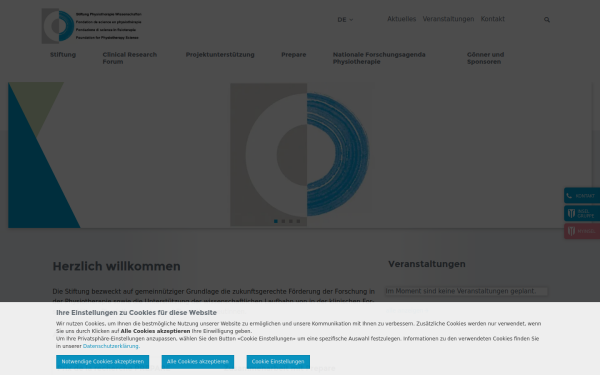Screen dimensions: 600x375
Task: Click the Herzlich willkommen heading
Action: tap(116, 266)
